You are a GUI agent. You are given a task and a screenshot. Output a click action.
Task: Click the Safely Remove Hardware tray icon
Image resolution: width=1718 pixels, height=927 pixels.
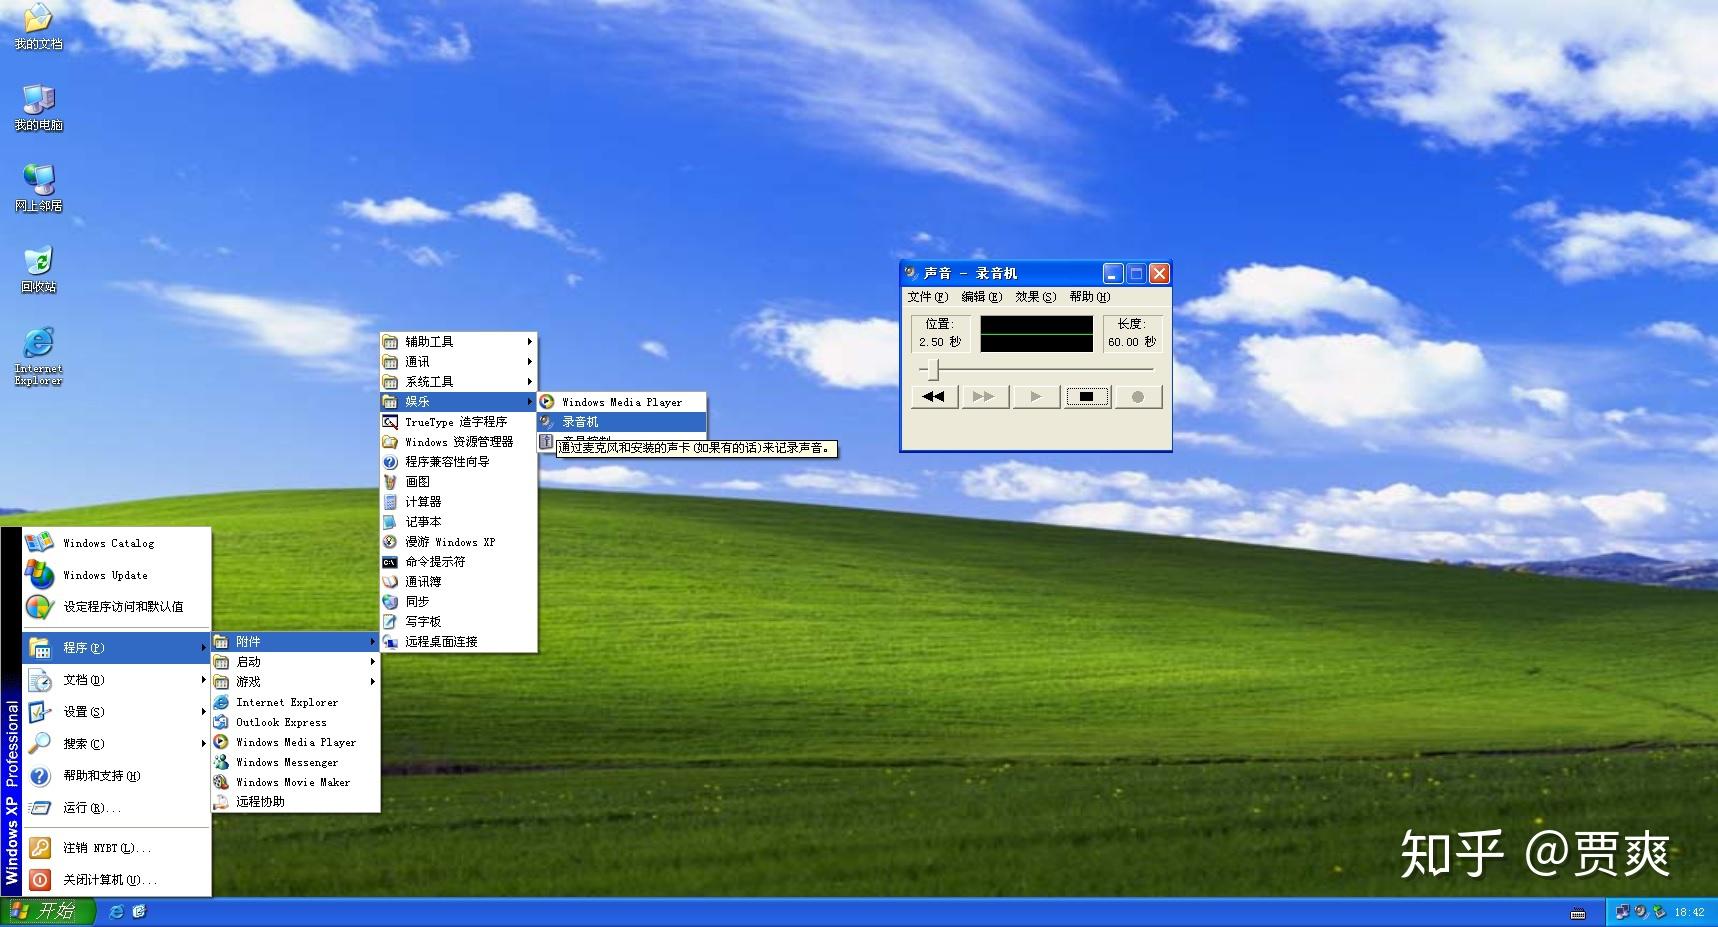tap(1659, 912)
